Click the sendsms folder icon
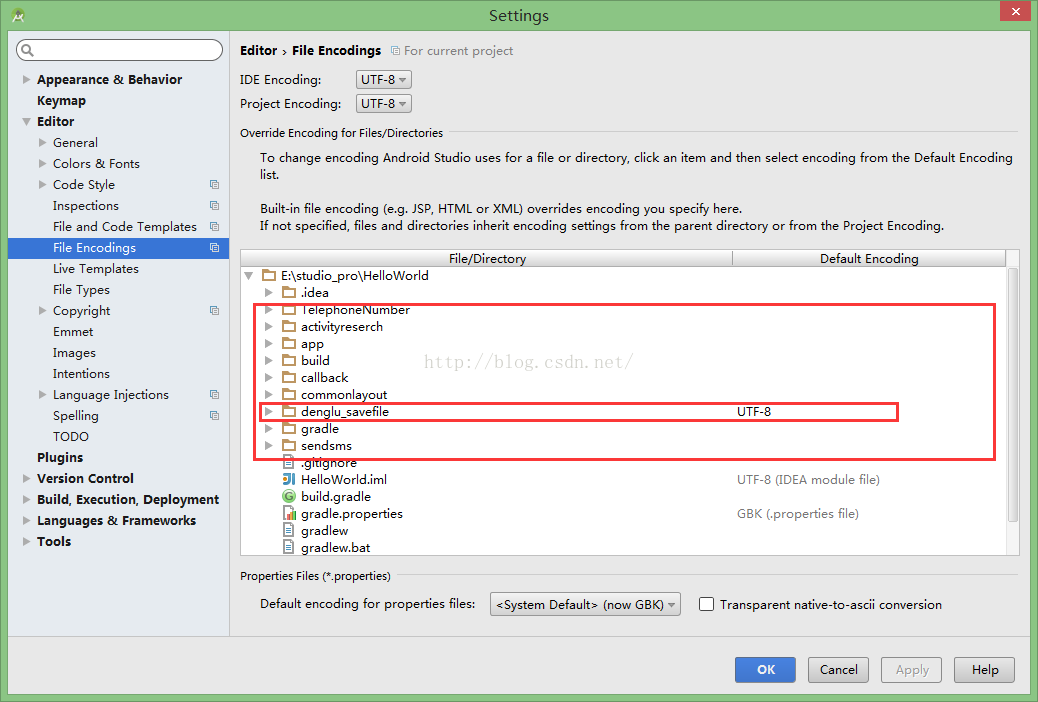1038x702 pixels. click(289, 446)
